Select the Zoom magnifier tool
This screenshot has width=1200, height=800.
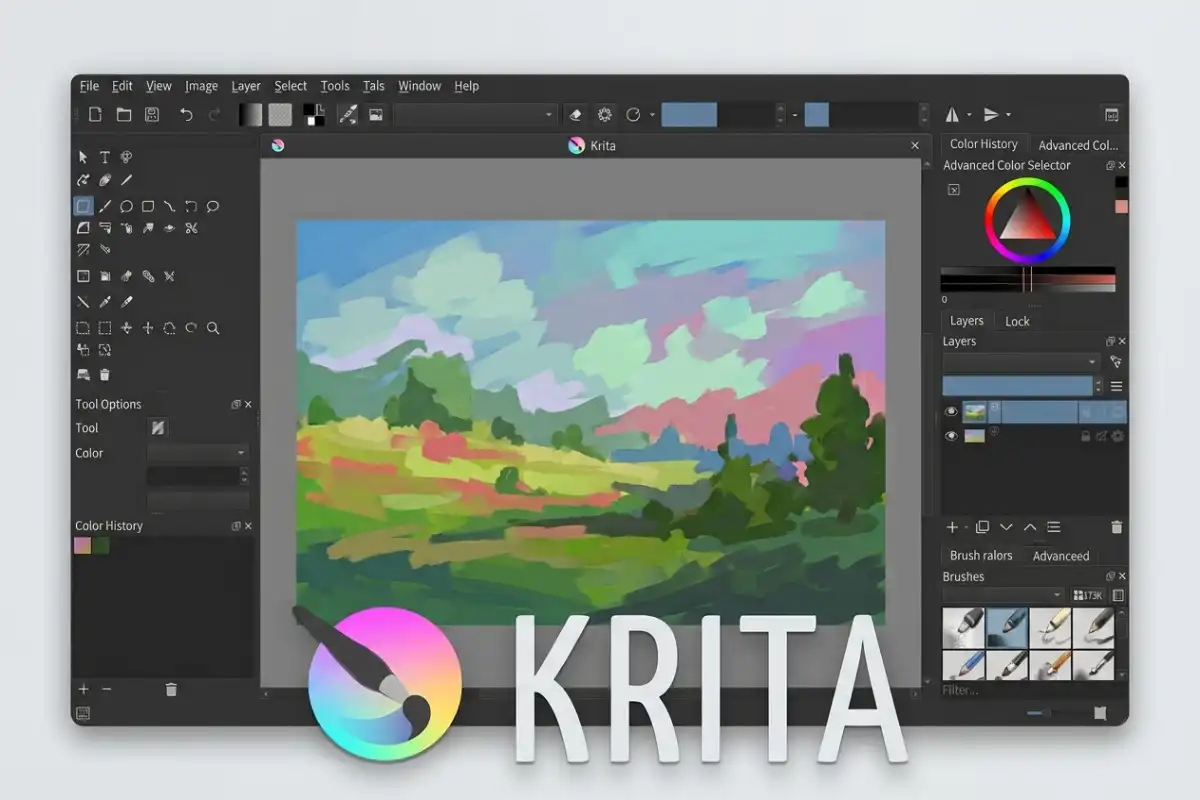213,327
